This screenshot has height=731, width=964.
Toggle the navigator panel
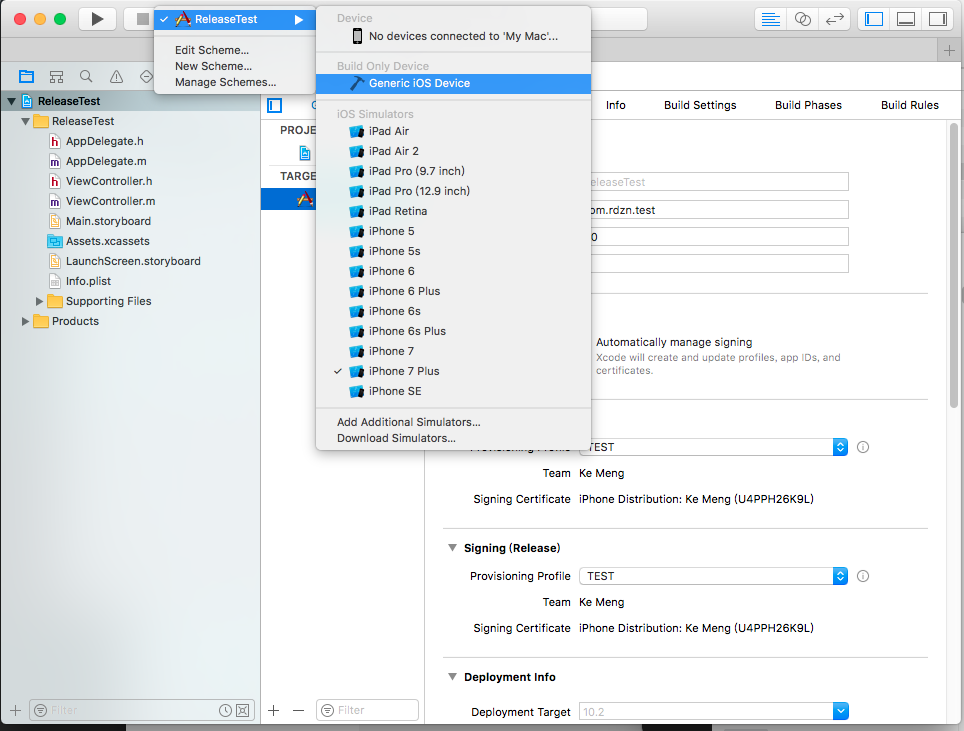point(874,19)
